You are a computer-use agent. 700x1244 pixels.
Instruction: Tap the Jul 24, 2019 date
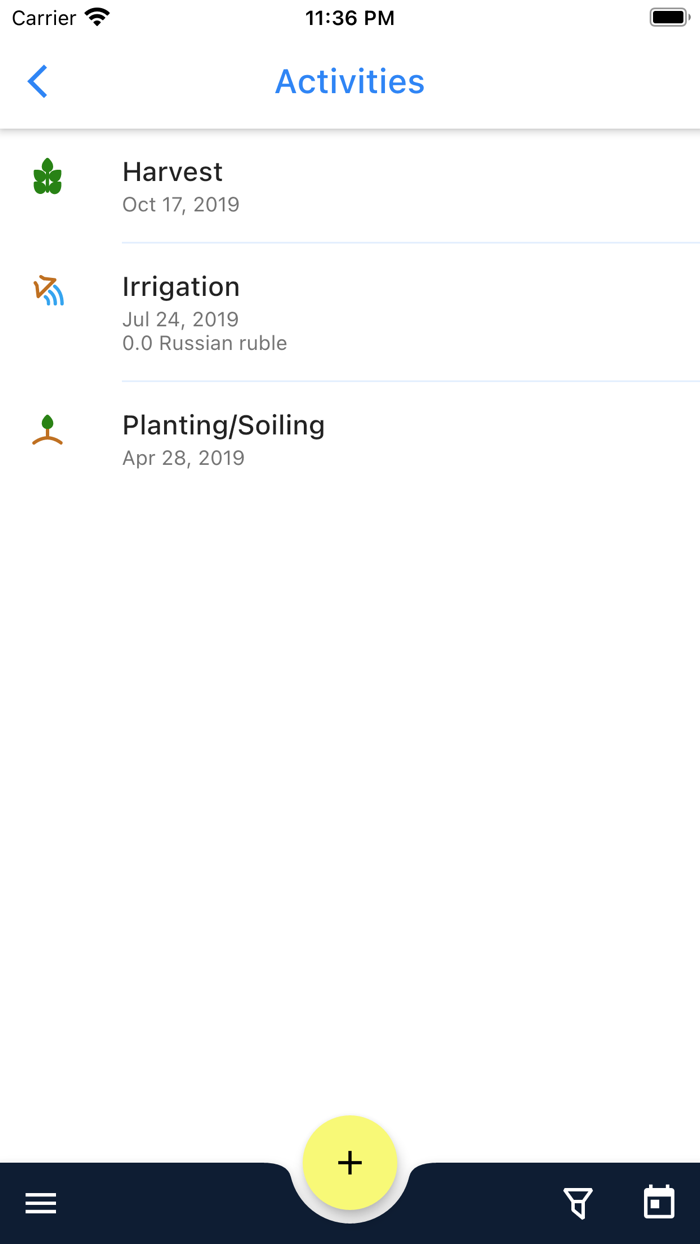point(180,320)
